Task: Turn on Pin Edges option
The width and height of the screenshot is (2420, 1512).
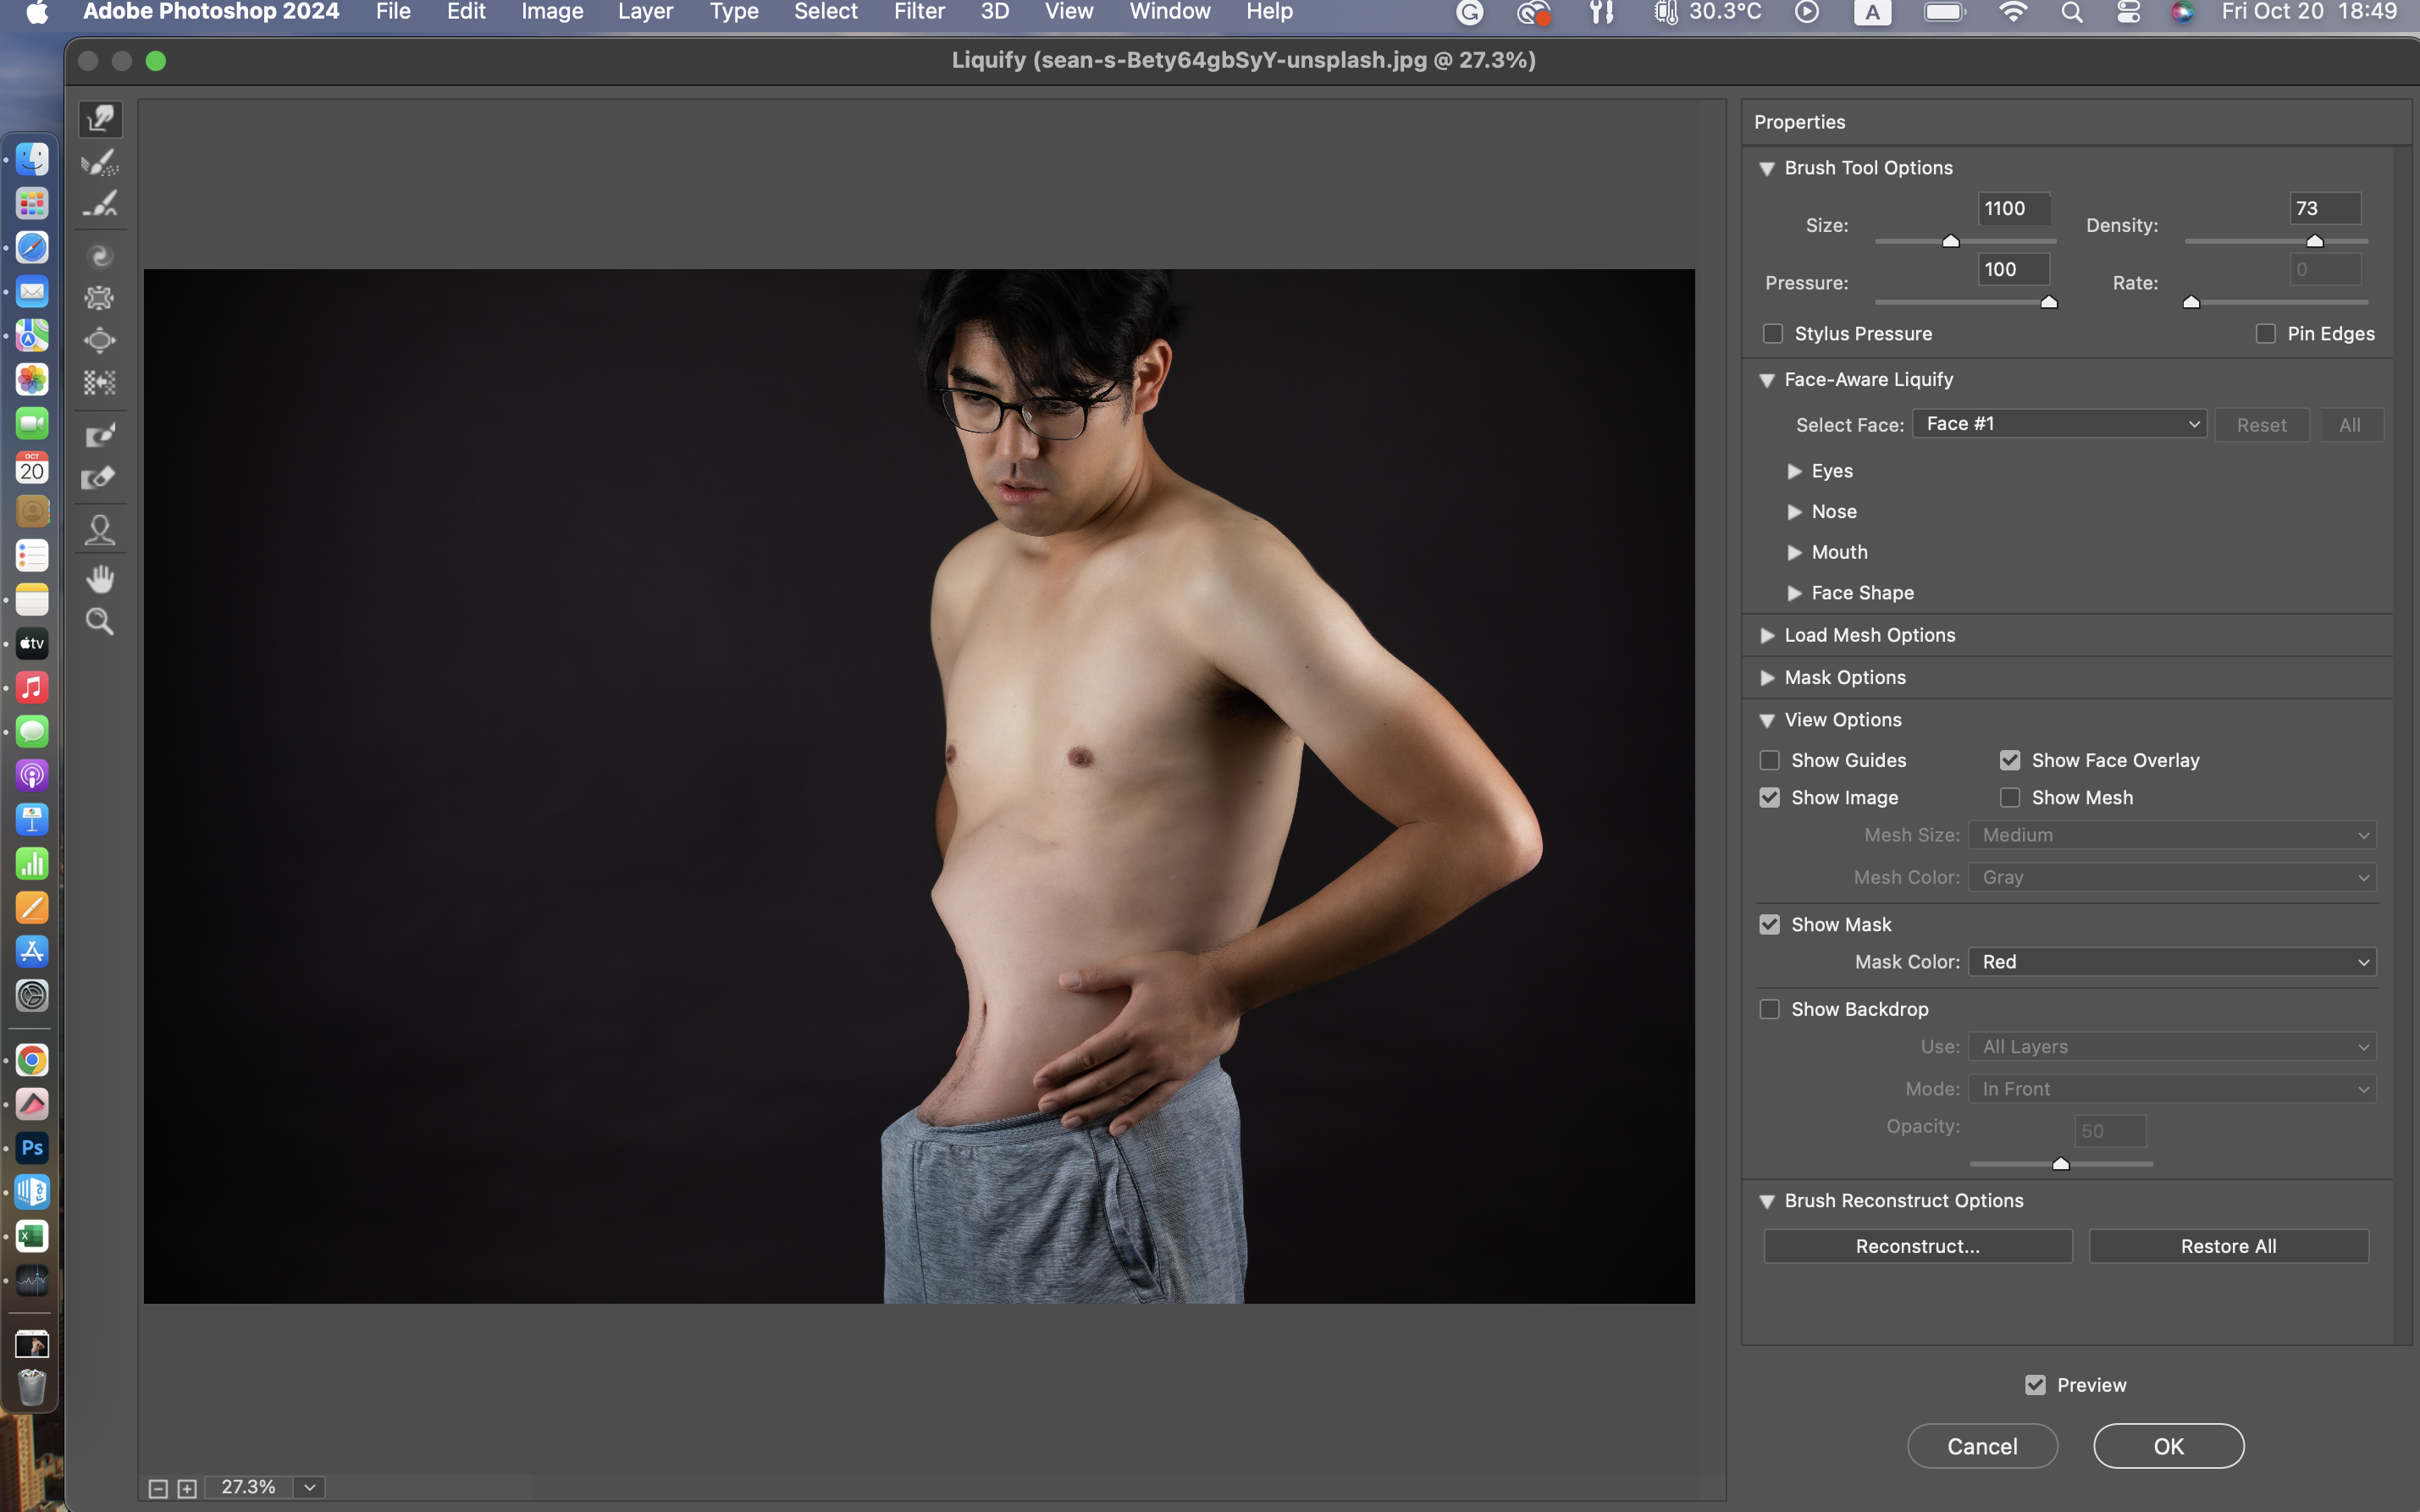Action: coord(2265,334)
